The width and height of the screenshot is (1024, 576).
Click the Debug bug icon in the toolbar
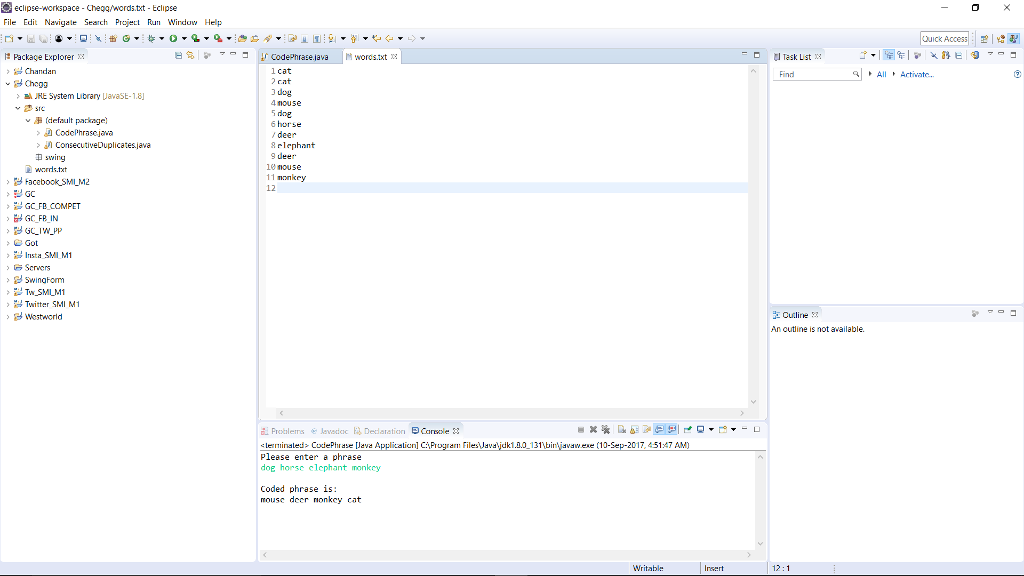point(151,39)
